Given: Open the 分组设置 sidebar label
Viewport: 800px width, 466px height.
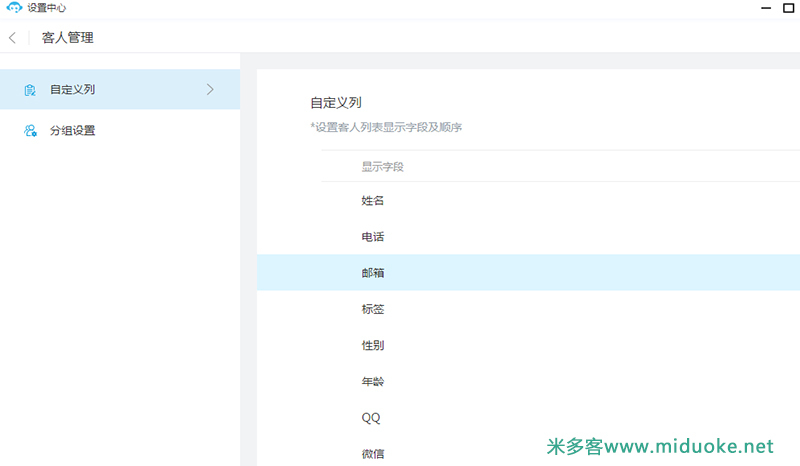Looking at the screenshot, I should click(72, 130).
